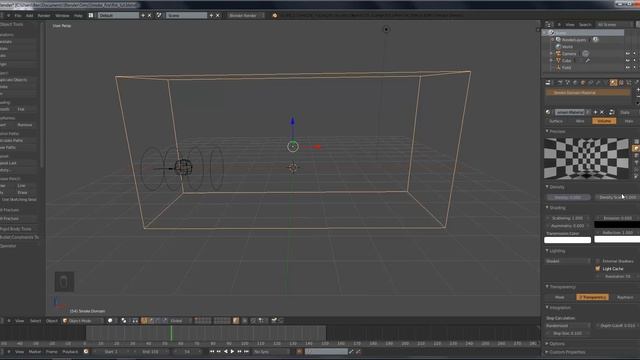Click the white Transmission Color swatch
Viewport: 640px width, 360px height.
(567, 240)
